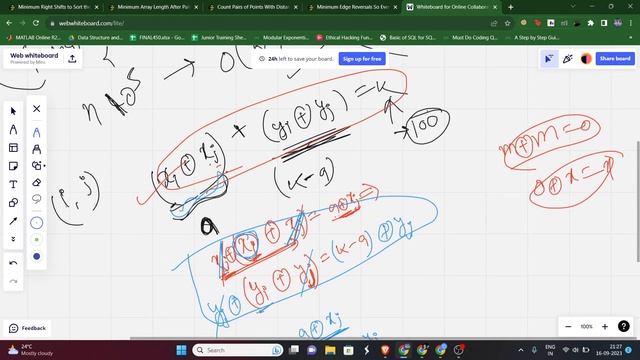Zoom in with the plus button
This screenshot has height=360, width=640.
(x=605, y=327)
